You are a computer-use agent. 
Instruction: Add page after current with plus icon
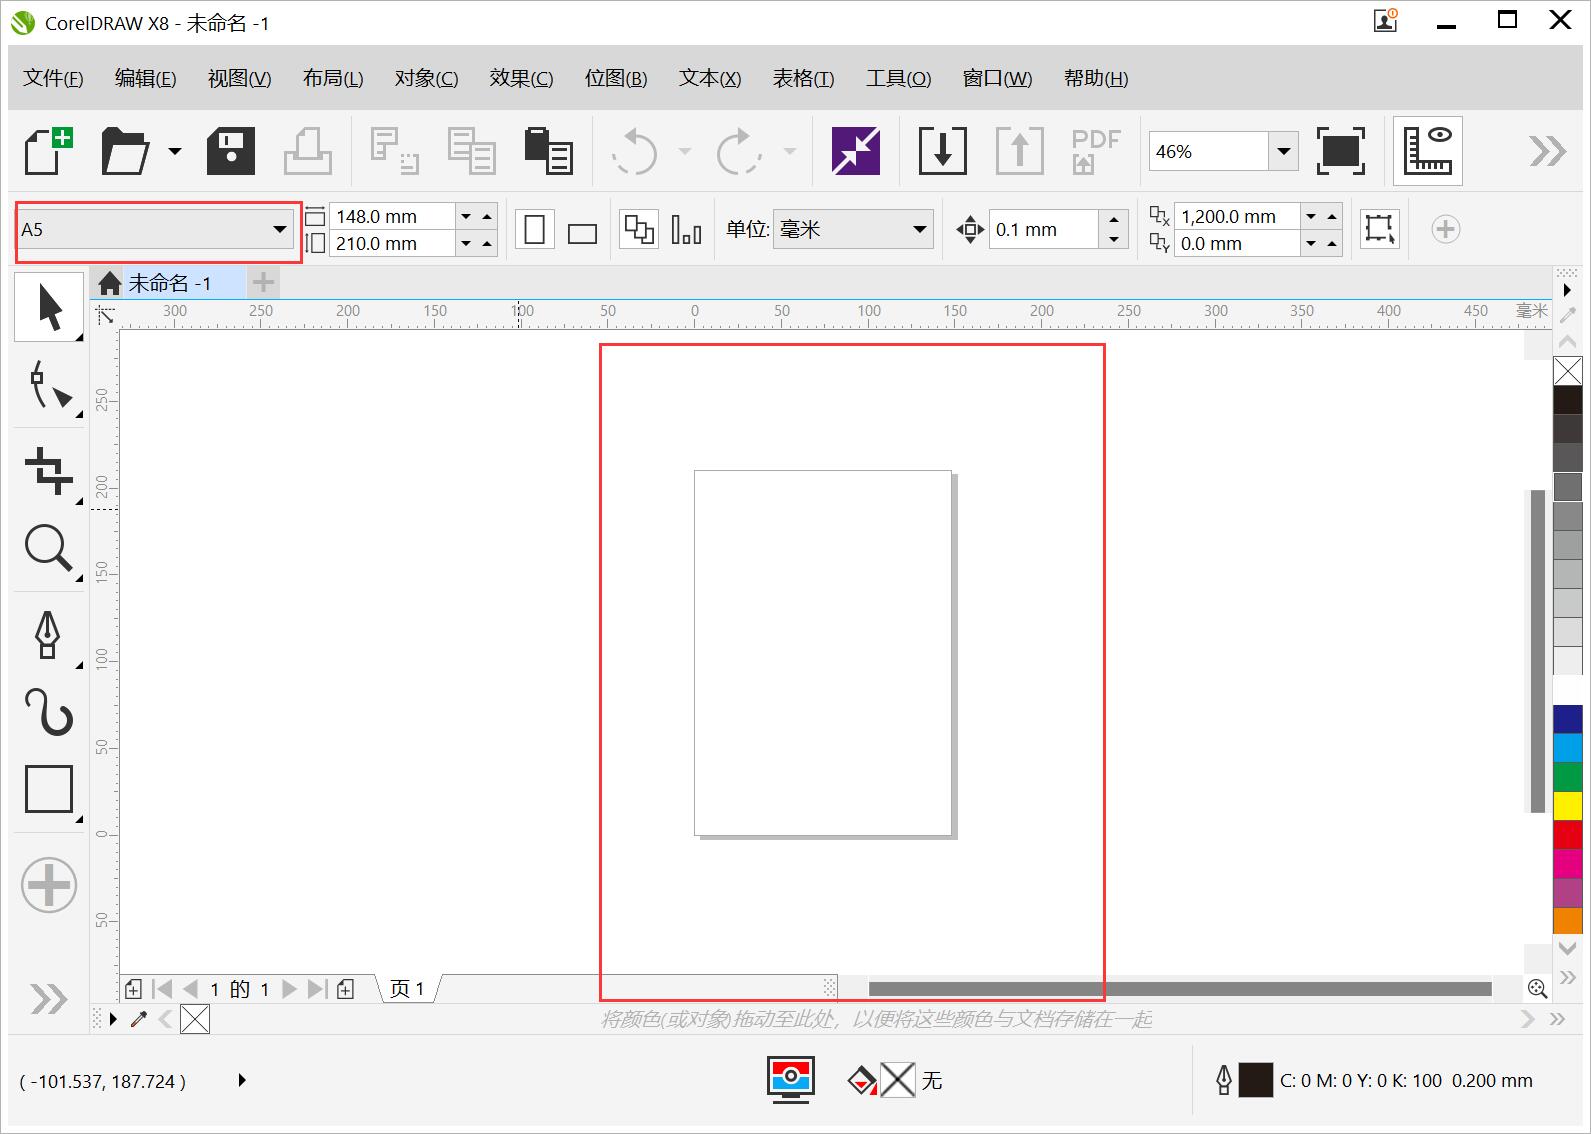tap(346, 989)
